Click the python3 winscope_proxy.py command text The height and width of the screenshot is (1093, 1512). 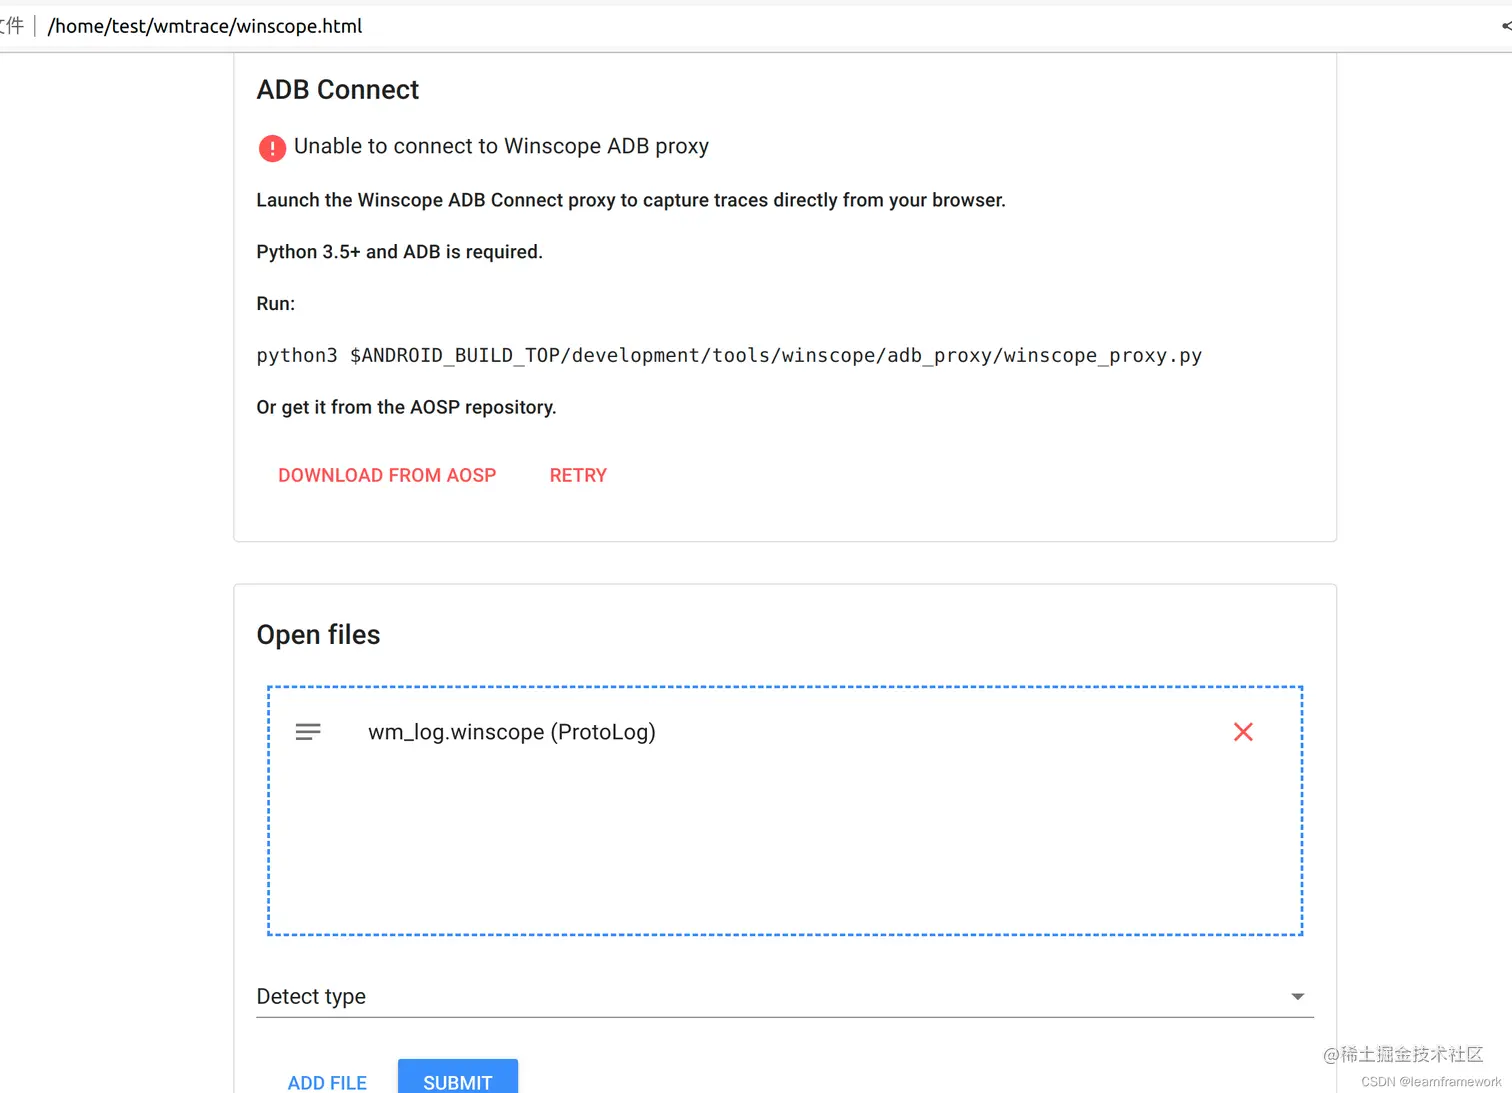pyautogui.click(x=729, y=356)
